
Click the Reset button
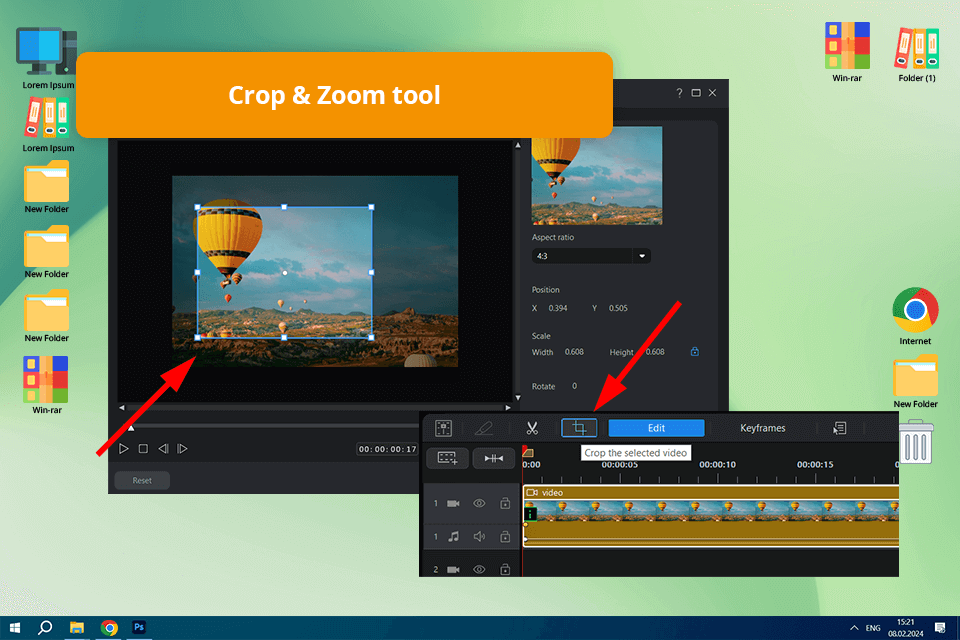pos(142,481)
